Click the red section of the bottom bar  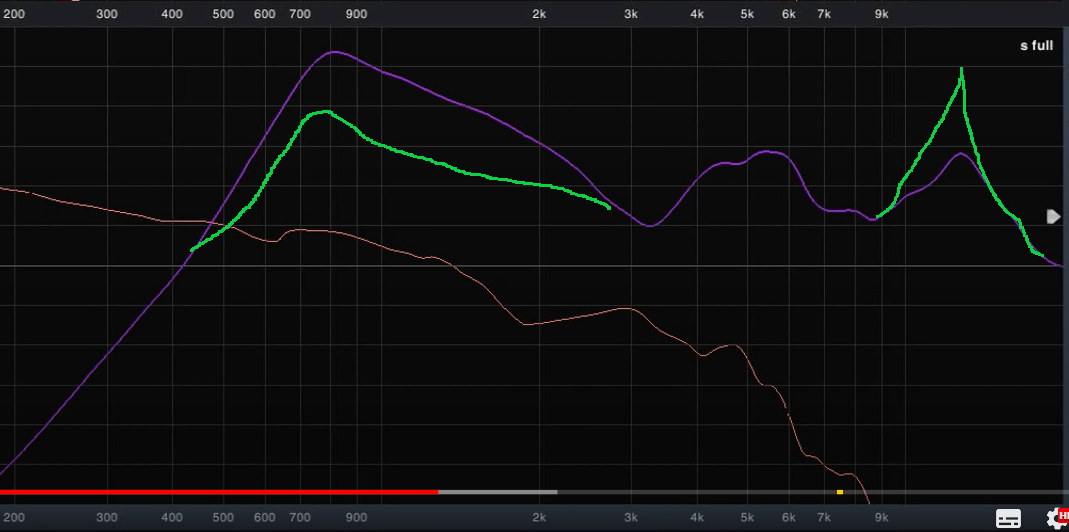pyautogui.click(x=219, y=492)
